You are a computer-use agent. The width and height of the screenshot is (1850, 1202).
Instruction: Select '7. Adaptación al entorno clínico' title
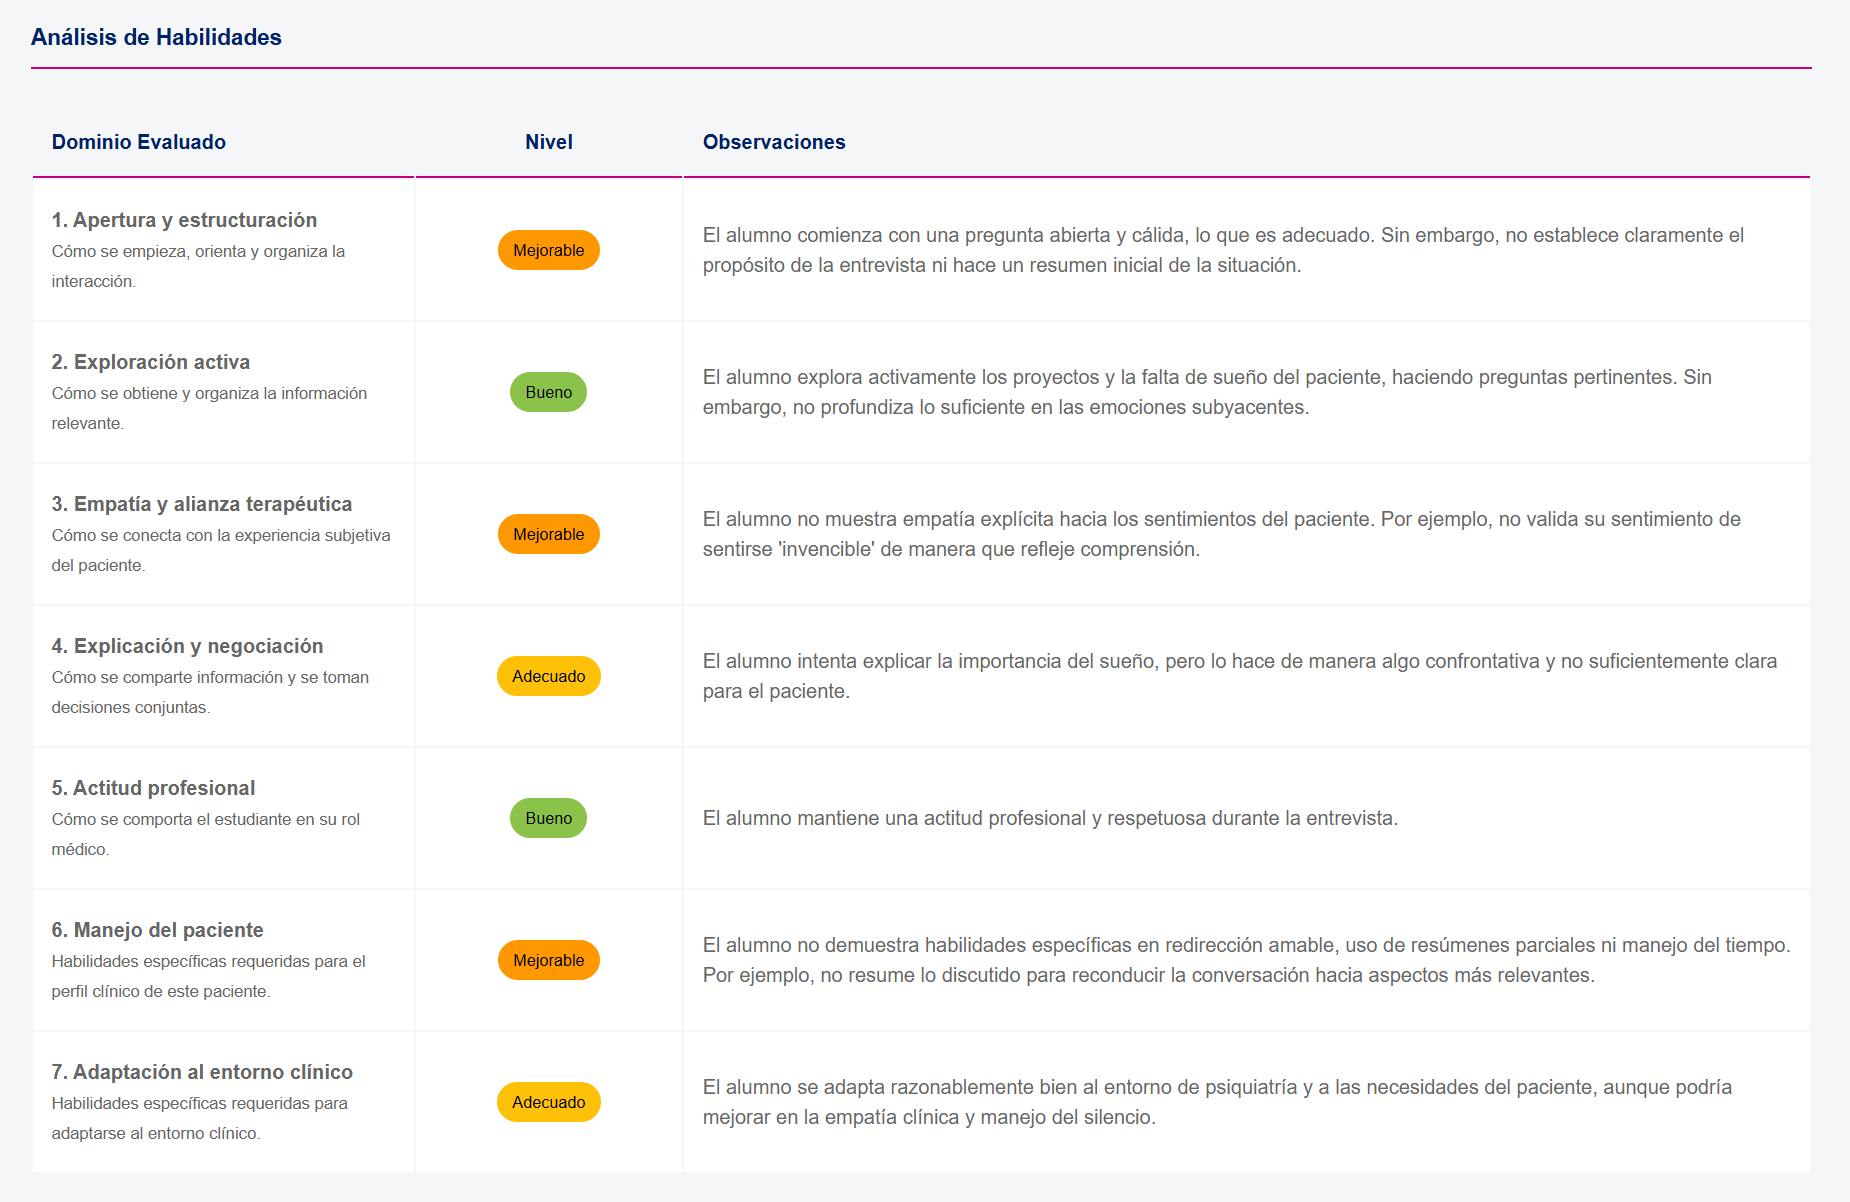202,1072
